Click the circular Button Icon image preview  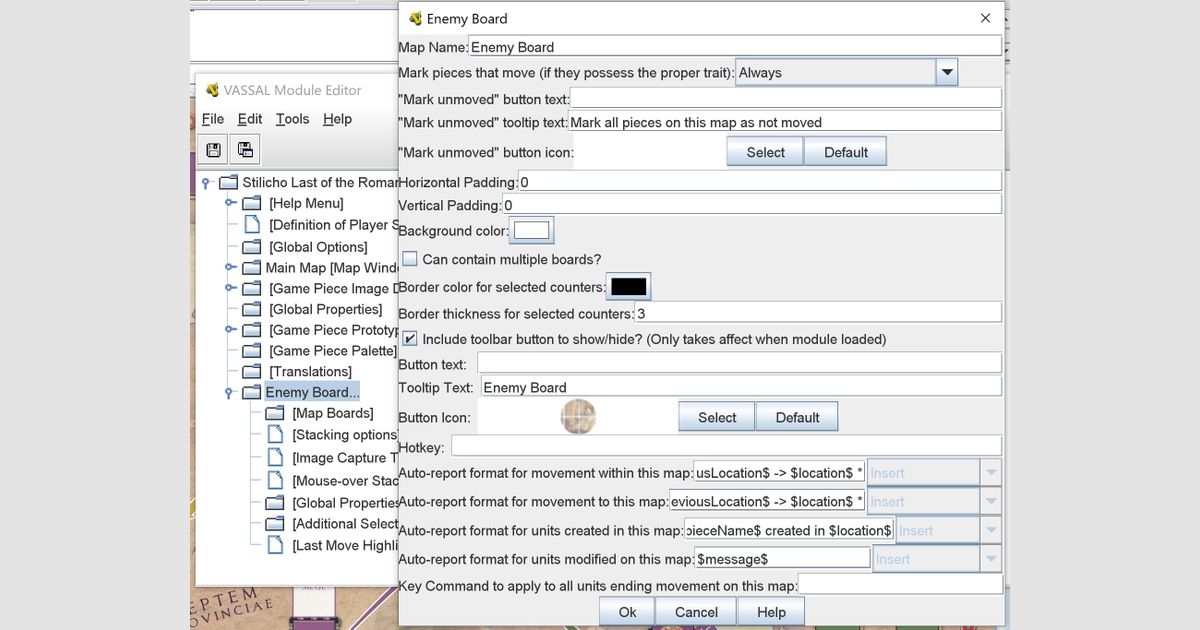[x=578, y=417]
